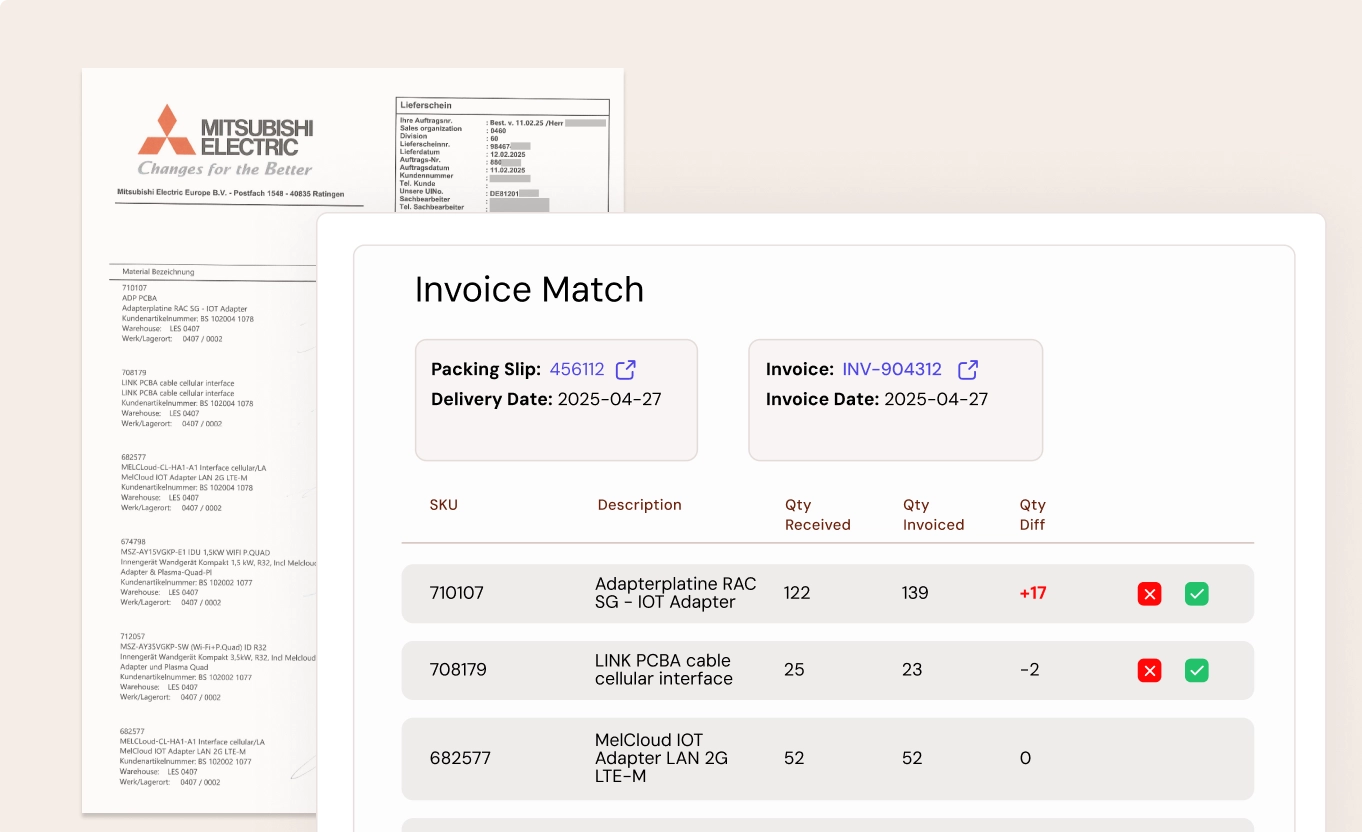Click the Mitsubishi Electric logo
The image size is (1362, 832).
point(226,134)
